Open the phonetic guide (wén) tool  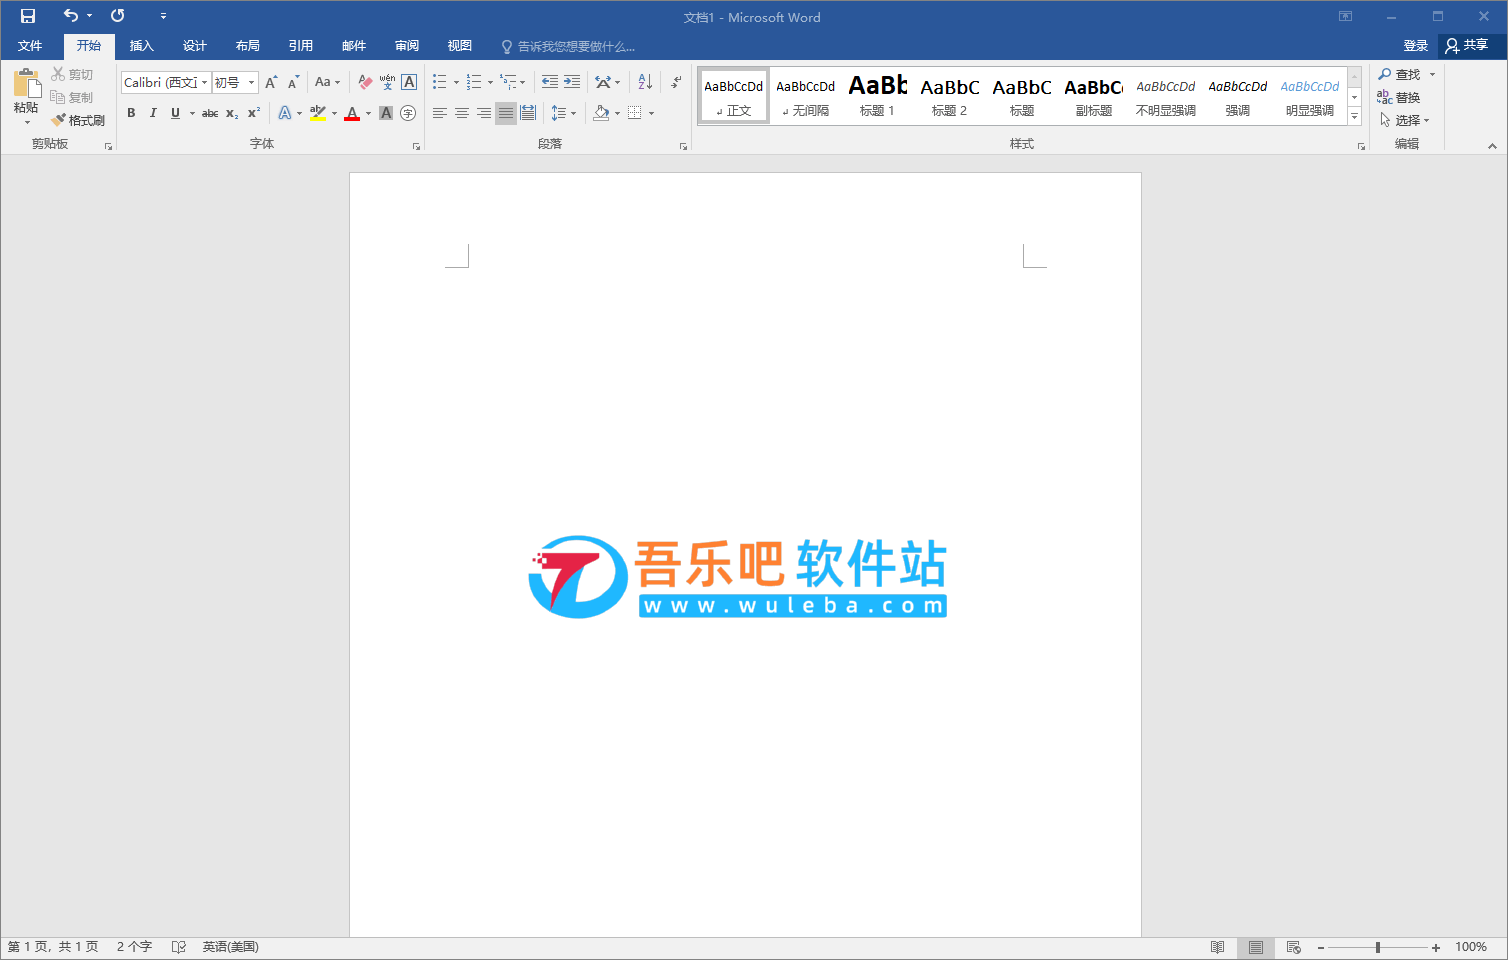point(387,82)
